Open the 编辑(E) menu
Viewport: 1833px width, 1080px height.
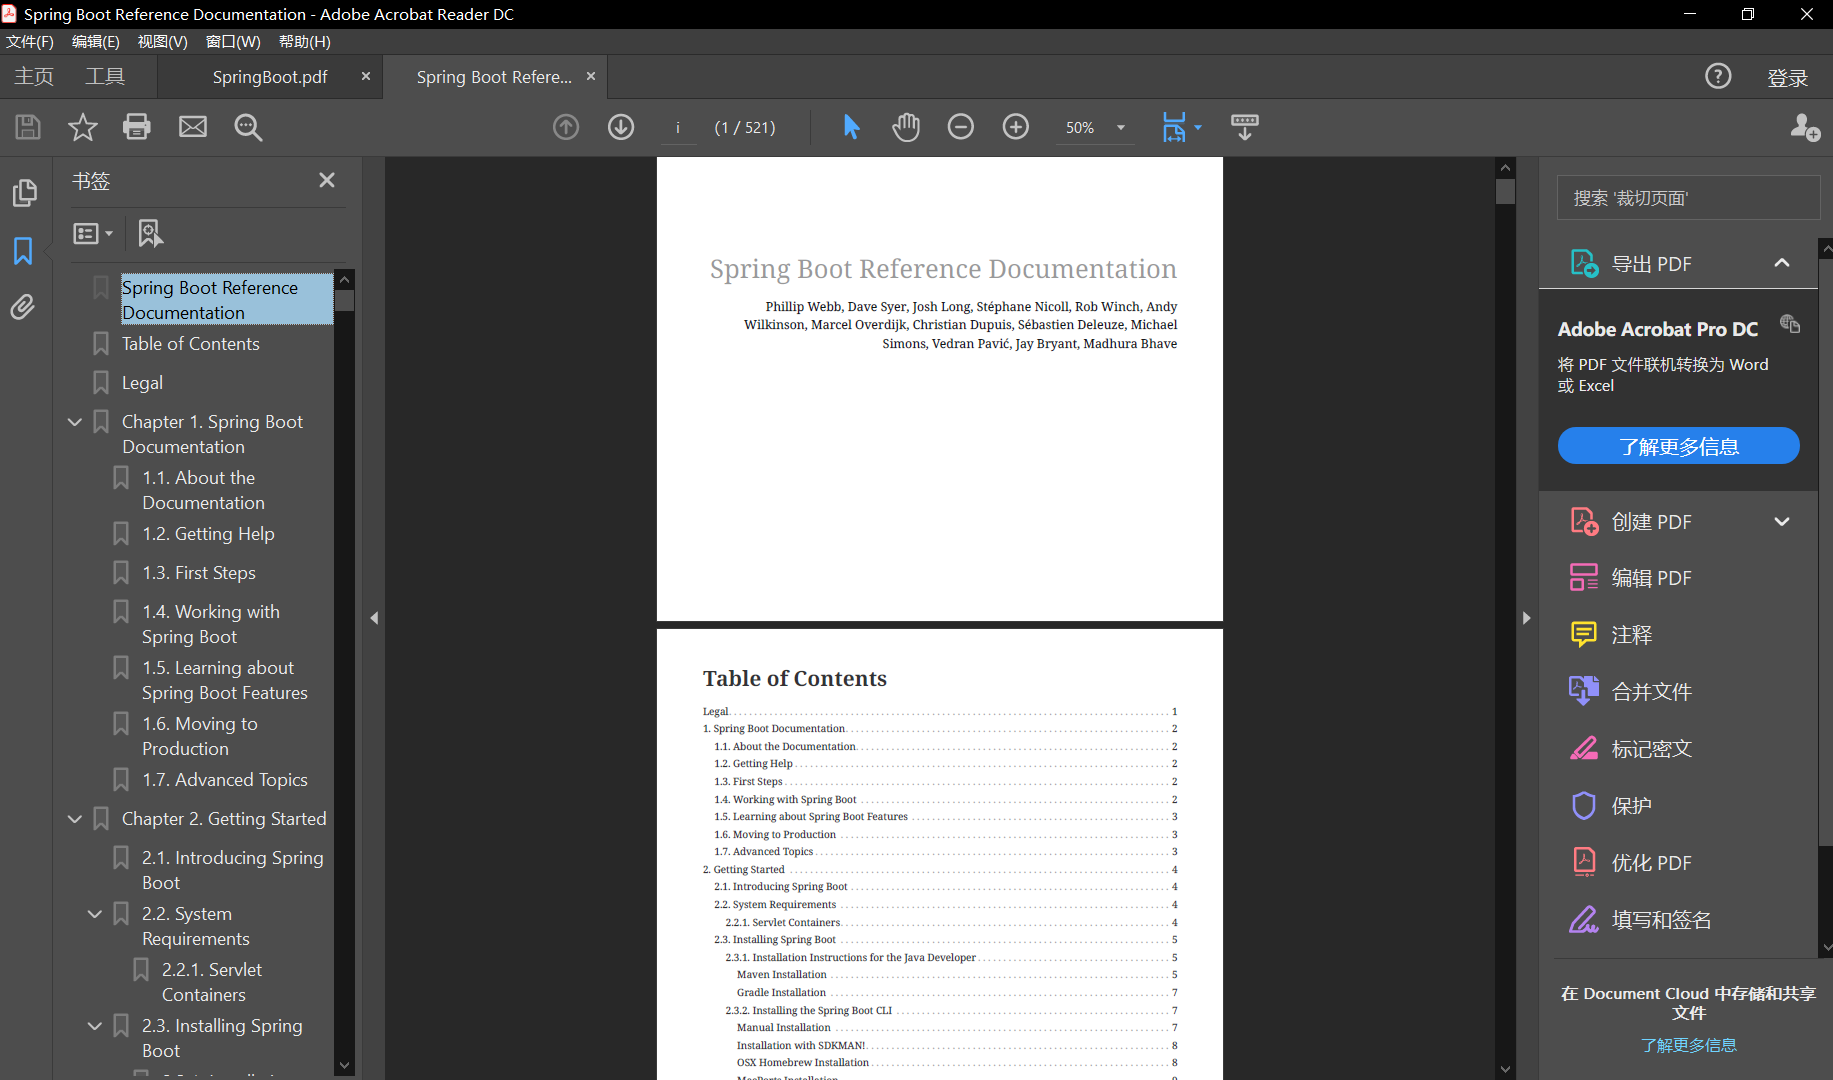(x=96, y=41)
